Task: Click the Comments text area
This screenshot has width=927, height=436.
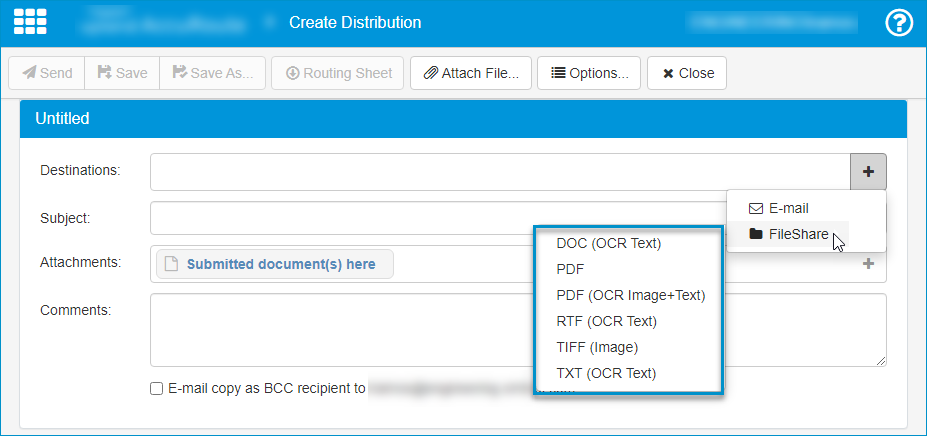Action: click(x=518, y=330)
